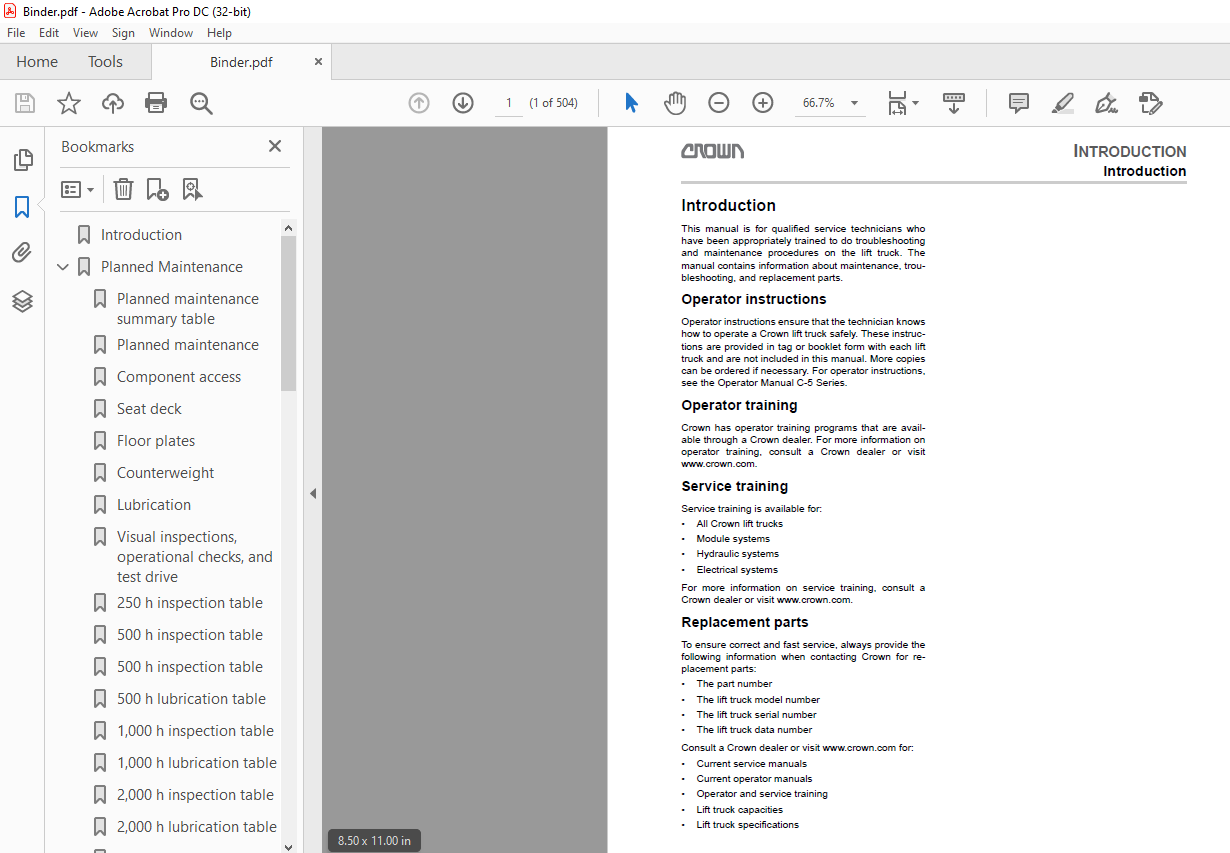Open the View menu
1230x853 pixels.
[86, 33]
